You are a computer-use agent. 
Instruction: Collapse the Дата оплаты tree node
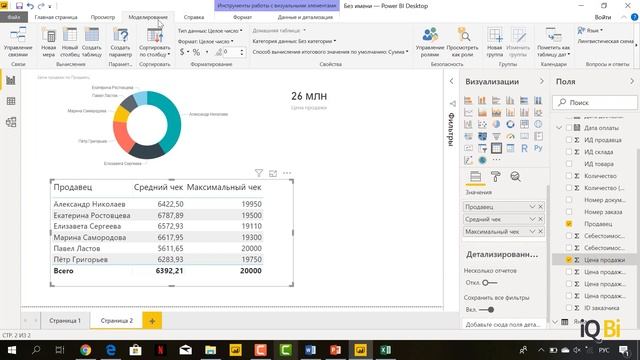tap(559, 128)
